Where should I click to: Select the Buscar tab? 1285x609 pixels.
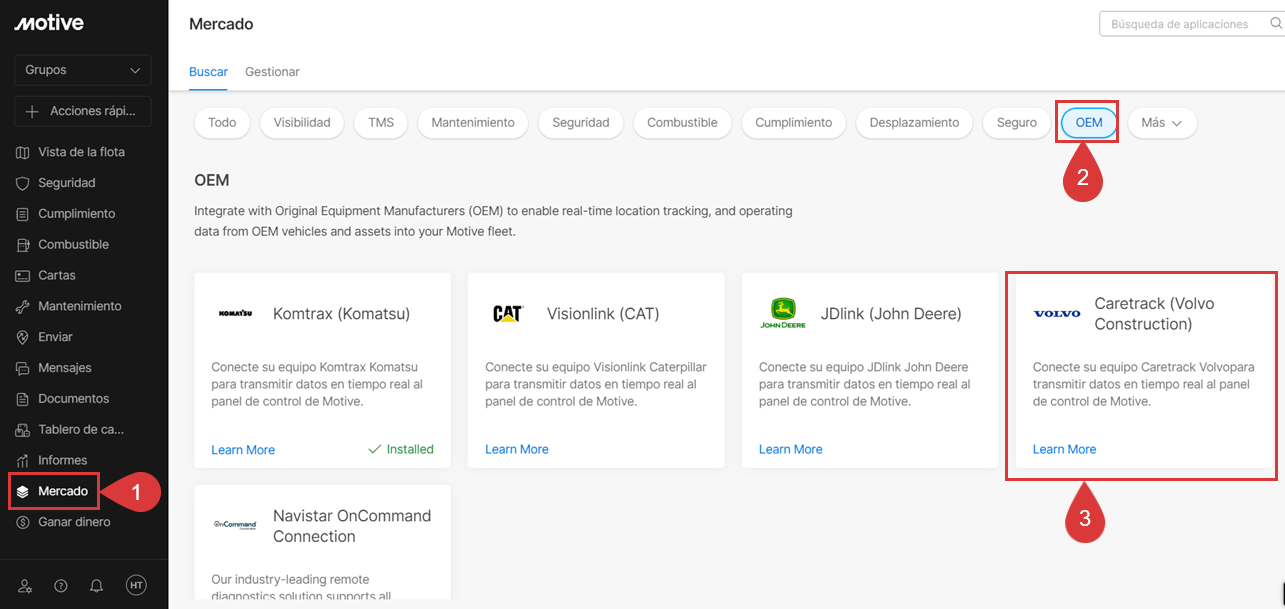208,72
